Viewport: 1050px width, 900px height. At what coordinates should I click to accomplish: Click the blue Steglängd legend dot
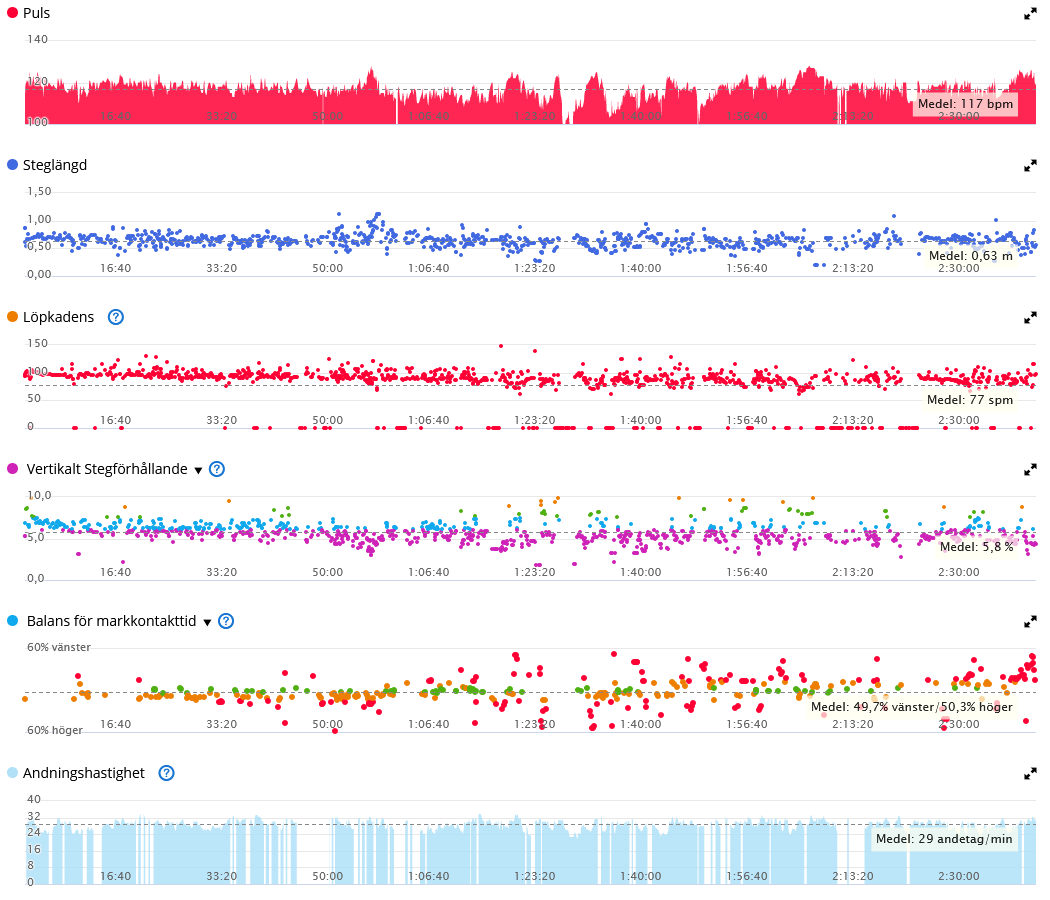(x=12, y=165)
